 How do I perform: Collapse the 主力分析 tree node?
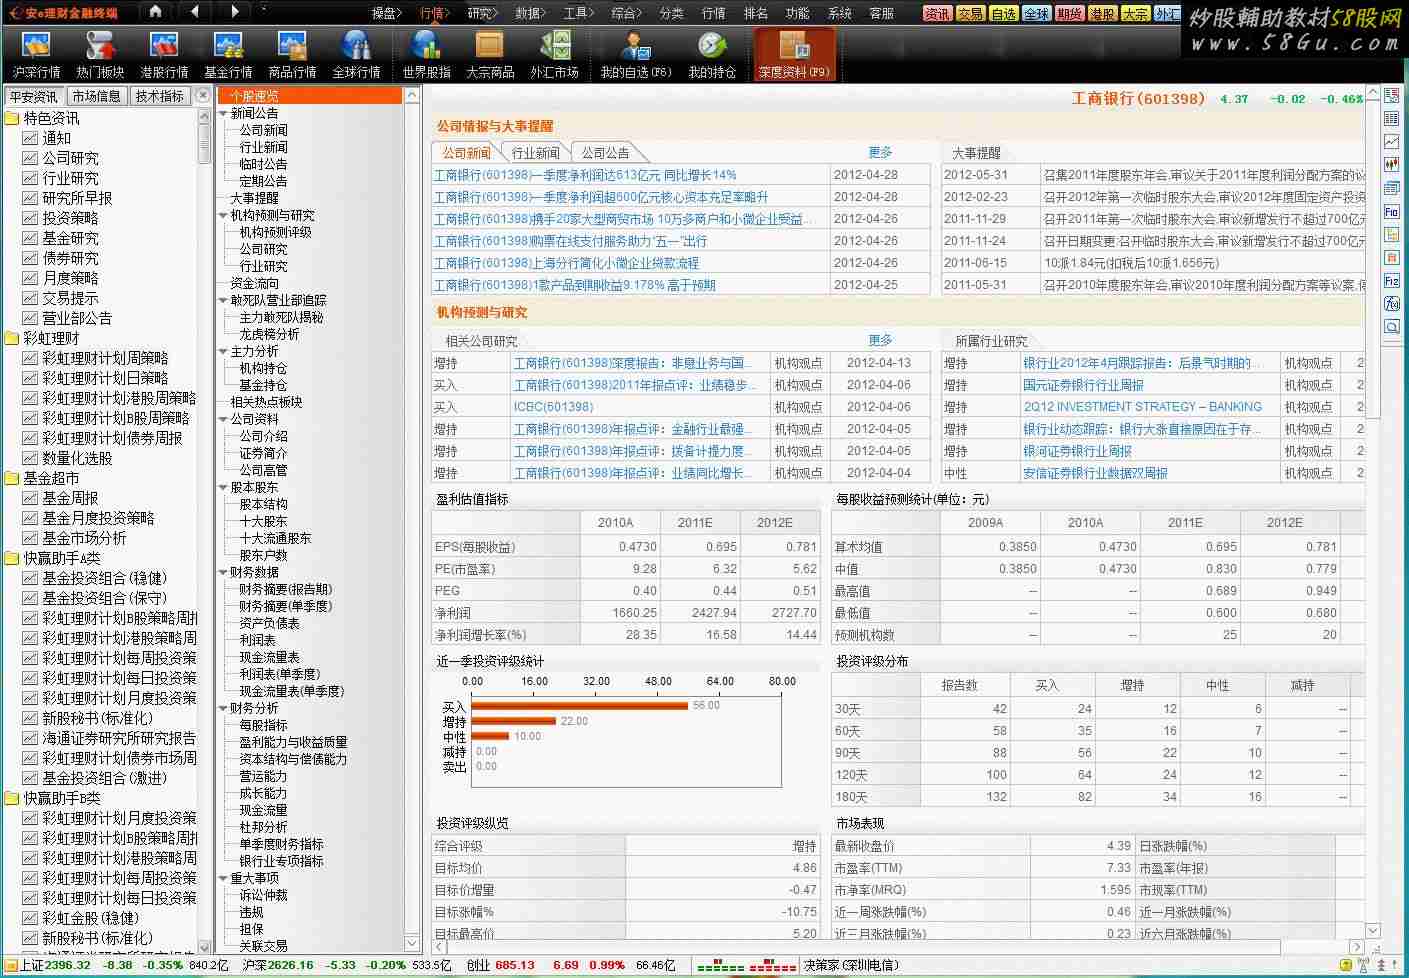click(223, 351)
